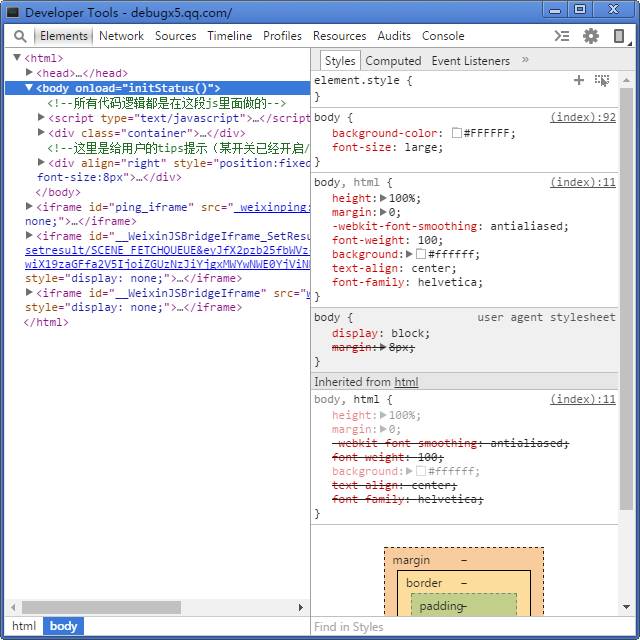The height and width of the screenshot is (640, 640).
Task: Show more sidebar tabs chevron
Action: point(525,60)
